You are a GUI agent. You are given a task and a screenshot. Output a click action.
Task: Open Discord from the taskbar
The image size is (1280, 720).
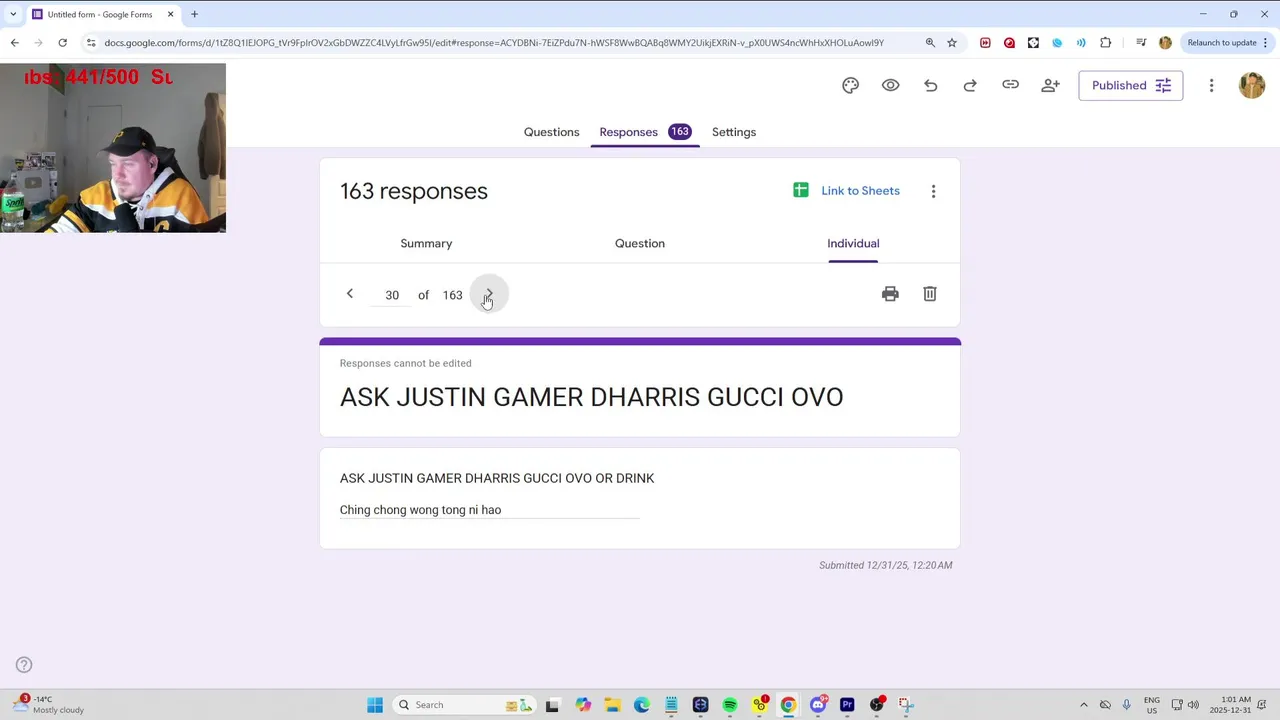tap(818, 705)
